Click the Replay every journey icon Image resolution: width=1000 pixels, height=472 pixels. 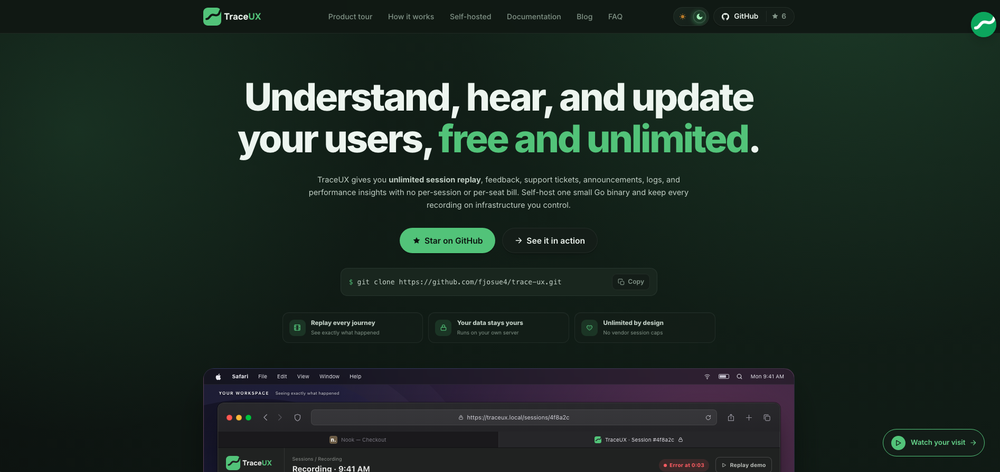pyautogui.click(x=297, y=327)
